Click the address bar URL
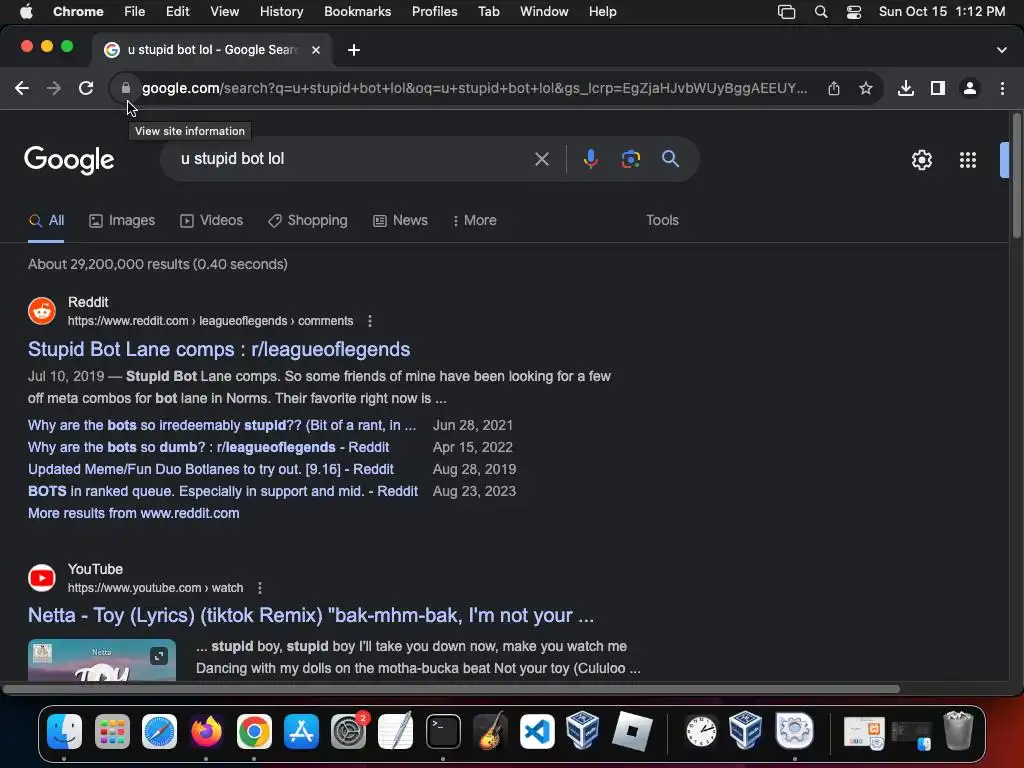Viewport: 1024px width, 768px height. click(x=475, y=88)
